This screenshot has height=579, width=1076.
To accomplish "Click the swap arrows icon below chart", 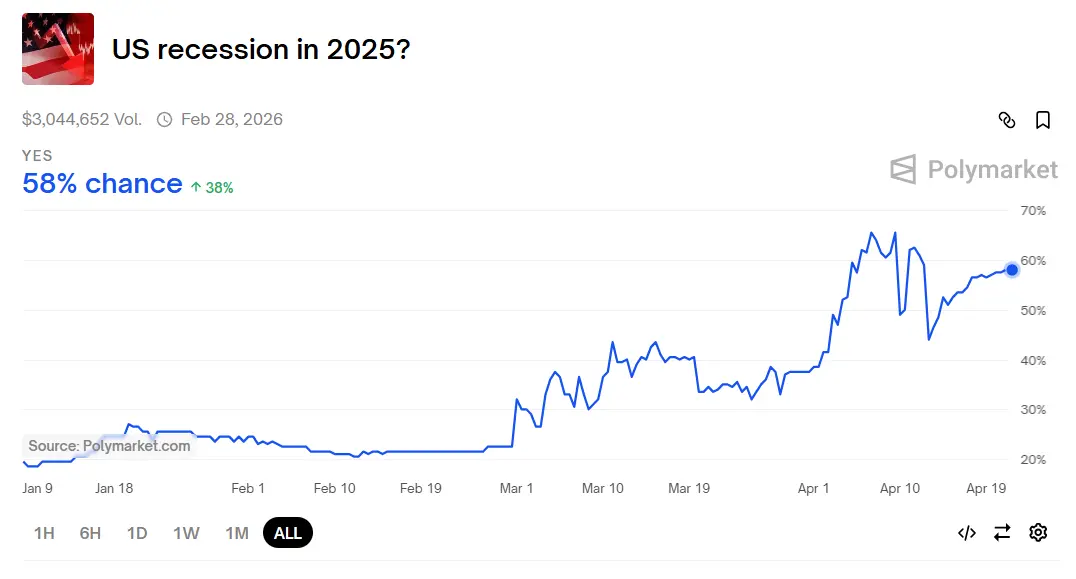I will [x=1002, y=533].
